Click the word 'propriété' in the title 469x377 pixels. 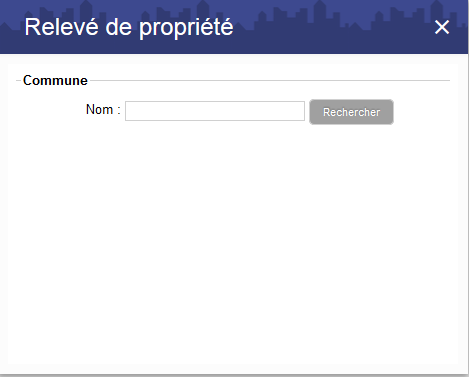click(x=186, y=29)
